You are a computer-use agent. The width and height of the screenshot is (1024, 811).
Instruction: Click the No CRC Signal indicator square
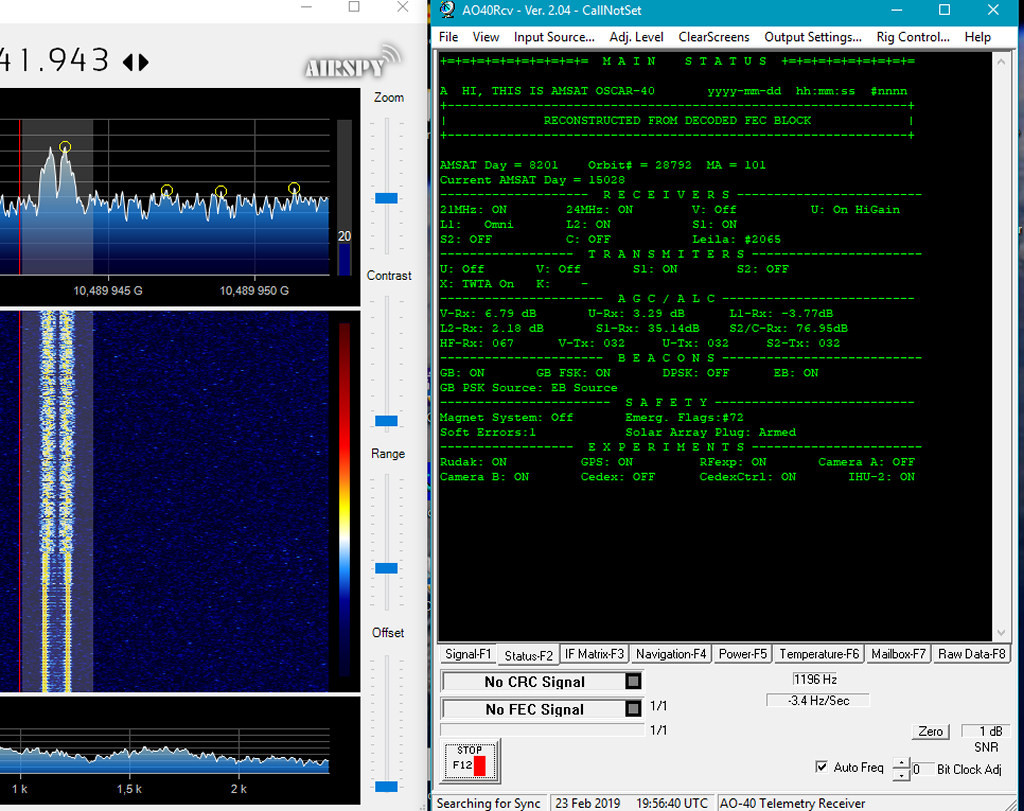633,682
